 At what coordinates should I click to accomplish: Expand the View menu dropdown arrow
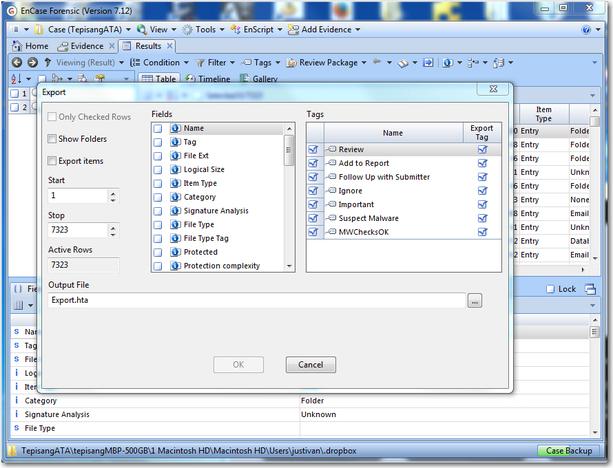click(174, 30)
